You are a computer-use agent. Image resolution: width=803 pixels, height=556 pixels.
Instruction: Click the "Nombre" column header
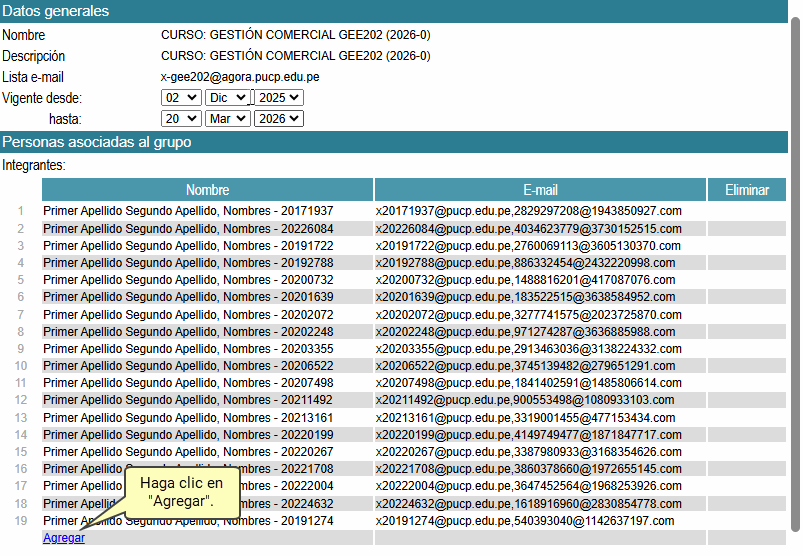point(207,190)
